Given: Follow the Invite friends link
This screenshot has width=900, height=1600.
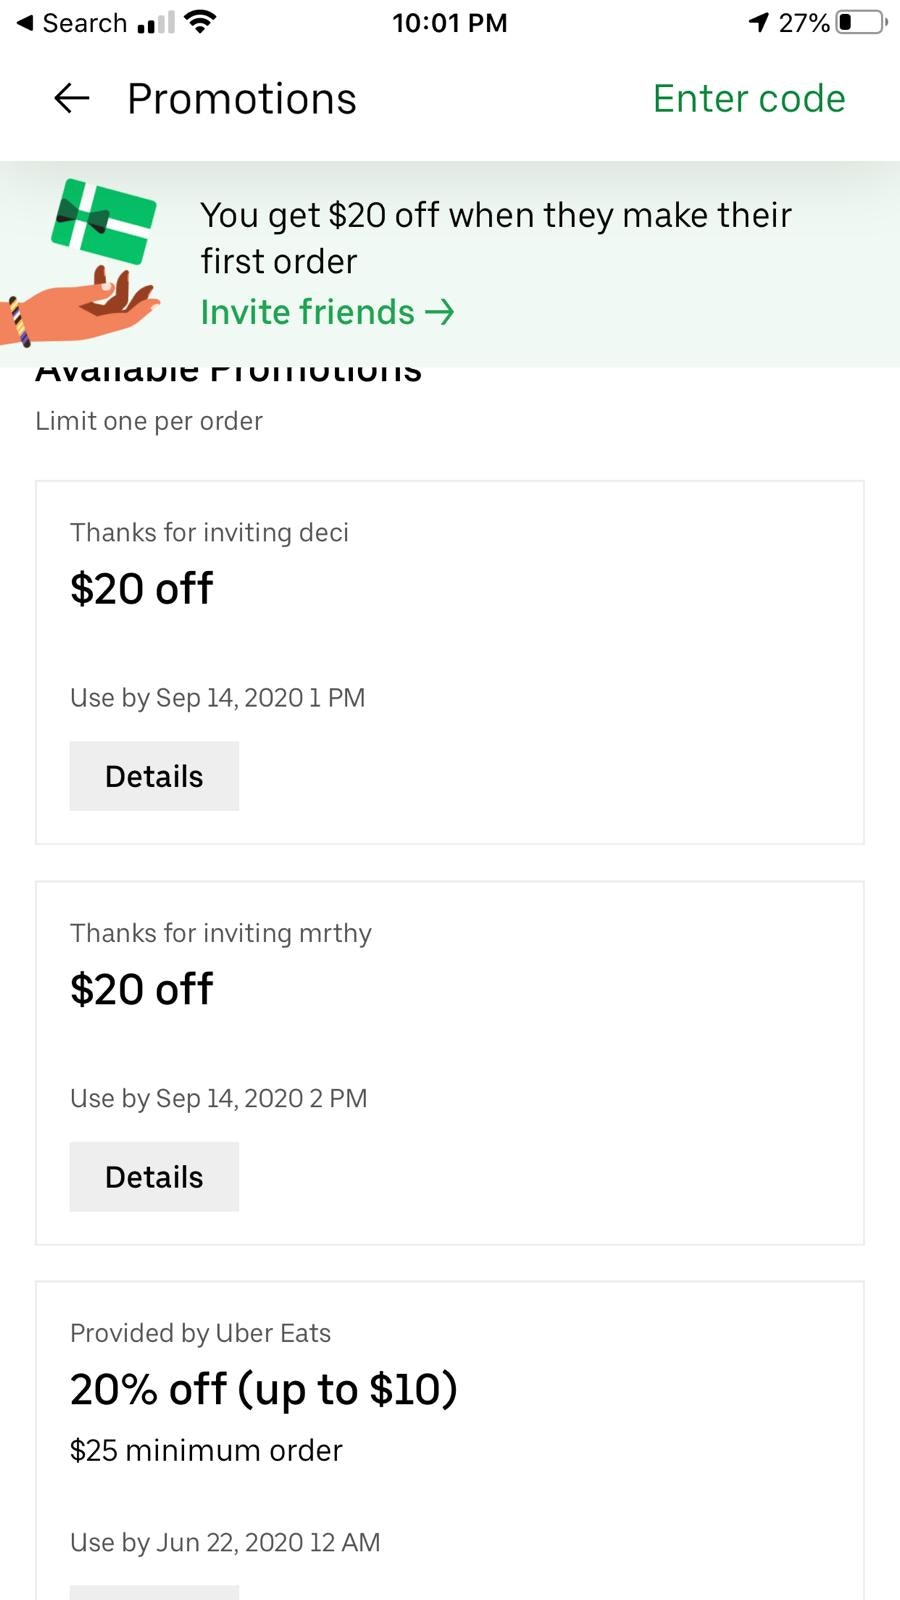Looking at the screenshot, I should 307,312.
